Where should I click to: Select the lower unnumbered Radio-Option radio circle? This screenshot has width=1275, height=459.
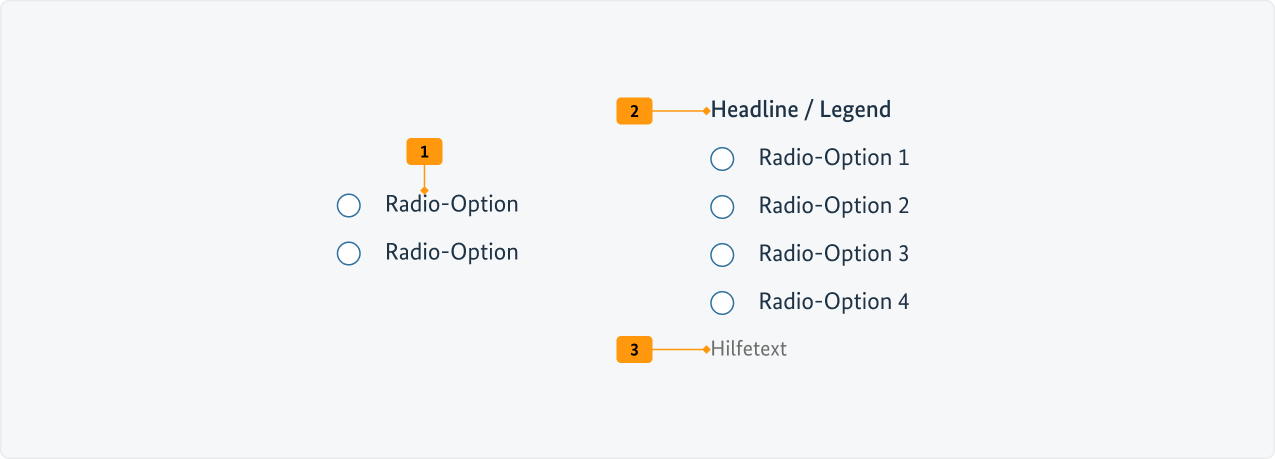point(349,254)
